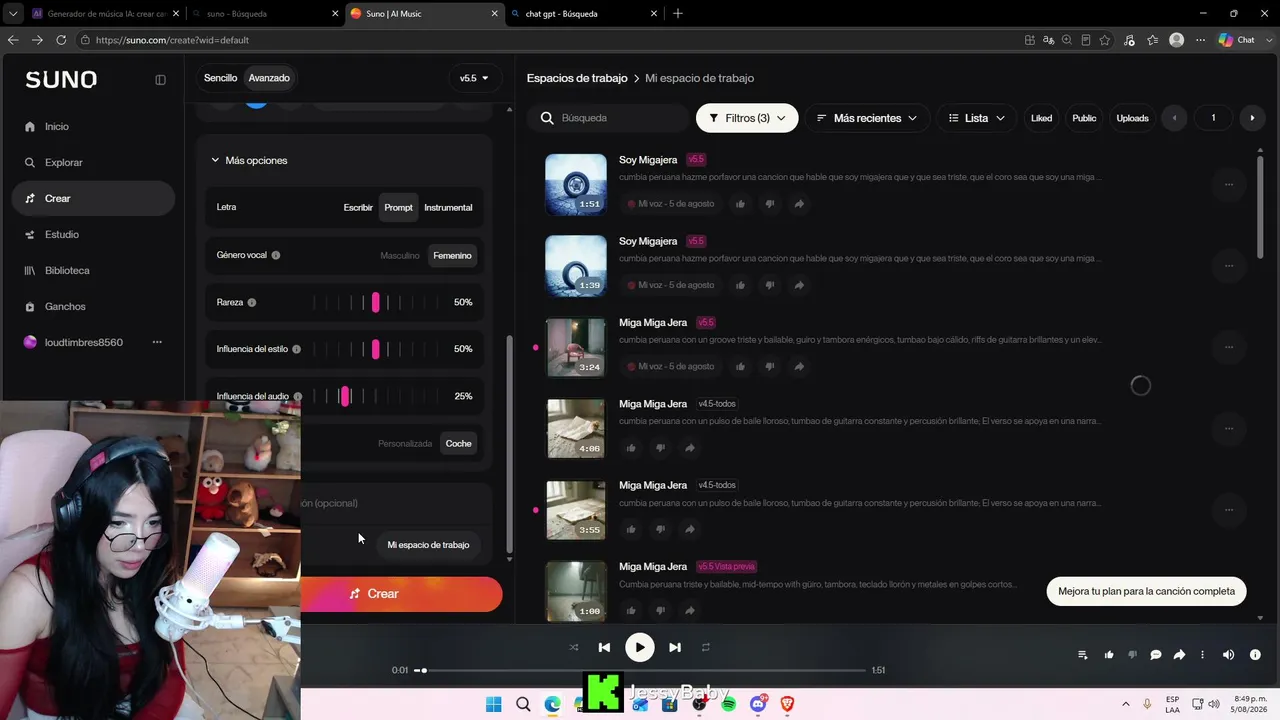Select Instrumental lyrics mode
The height and width of the screenshot is (720, 1280).
click(x=448, y=208)
